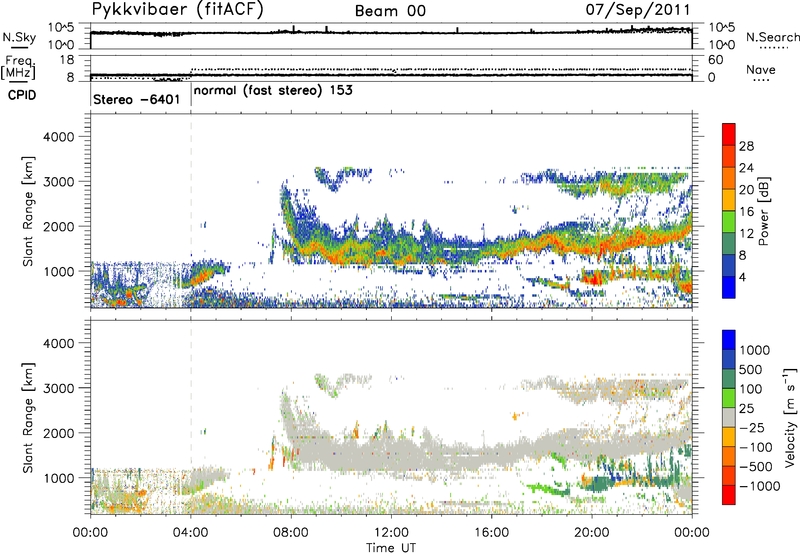This screenshot has width=800, height=554.
Task: Click the 'CPID' row label
Action: click(21, 95)
